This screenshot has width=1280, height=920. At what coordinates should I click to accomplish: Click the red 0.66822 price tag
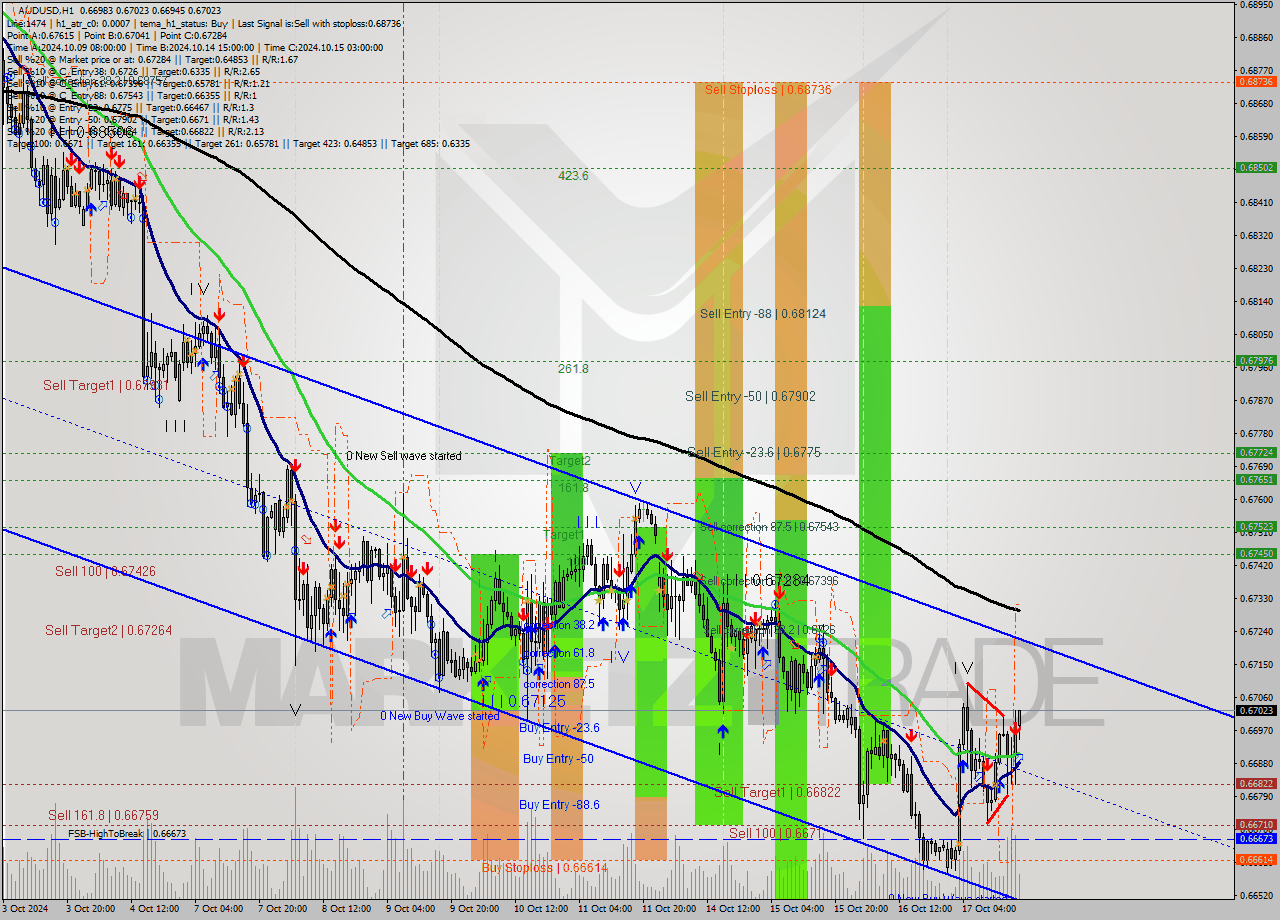coord(1255,784)
